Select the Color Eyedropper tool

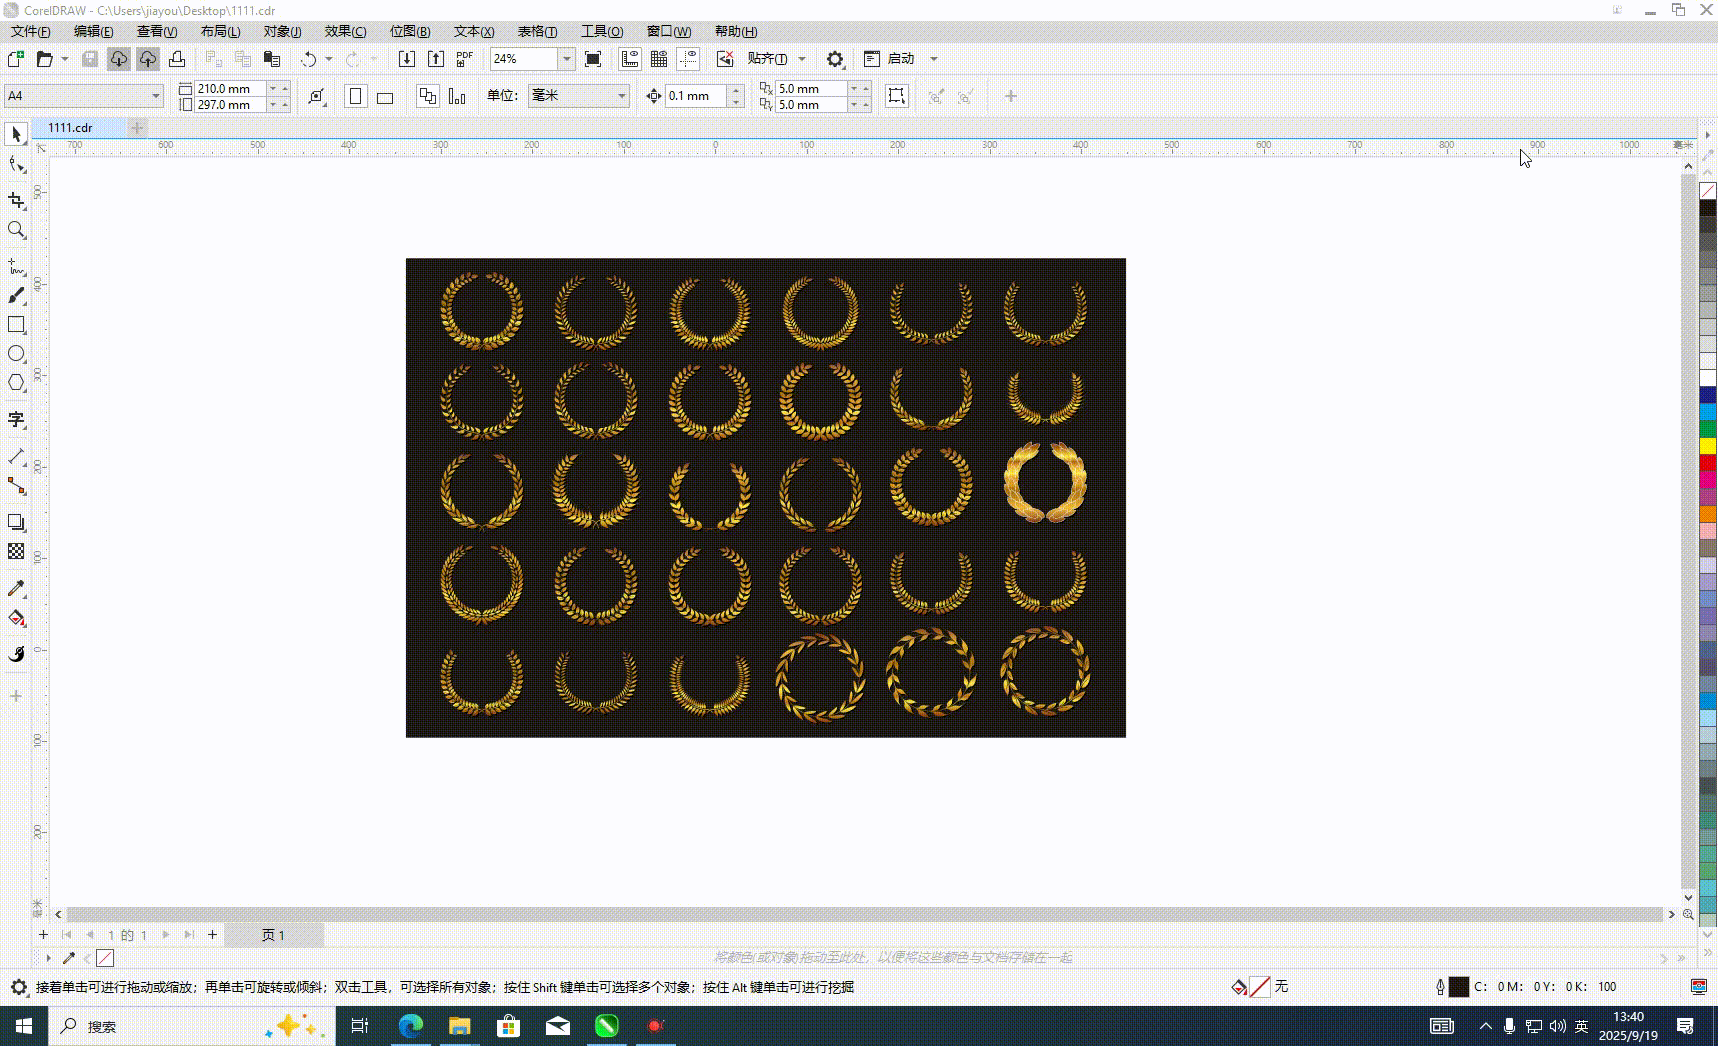[x=16, y=588]
